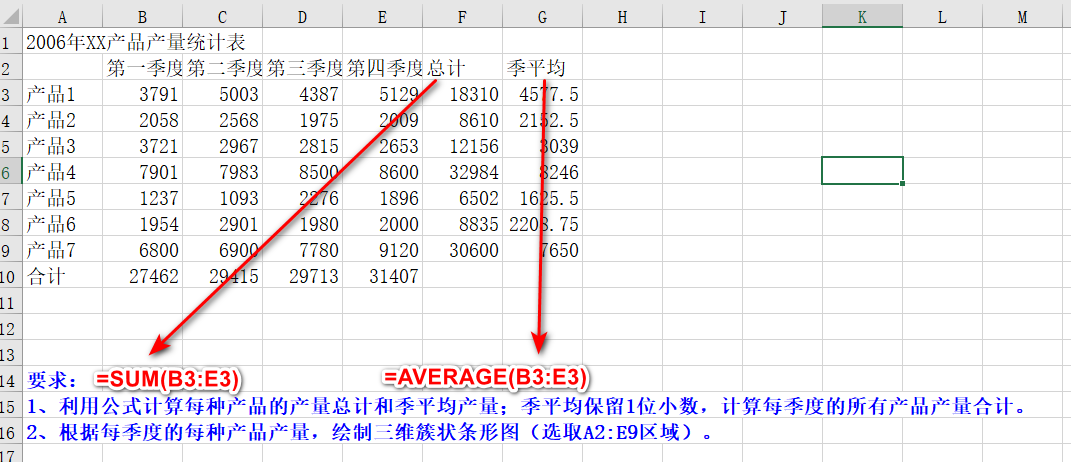Image resolution: width=1071 pixels, height=462 pixels.
Task: Select the 第一季度 header cell
Action: [x=144, y=69]
